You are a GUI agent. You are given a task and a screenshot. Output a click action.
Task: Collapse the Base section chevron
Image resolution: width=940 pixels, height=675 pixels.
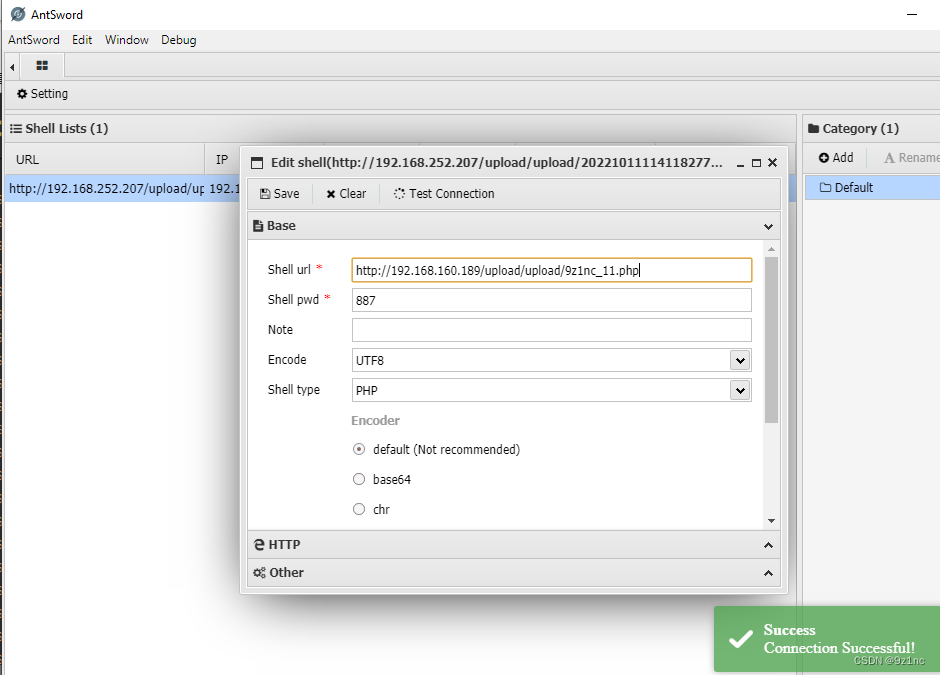pyautogui.click(x=768, y=227)
